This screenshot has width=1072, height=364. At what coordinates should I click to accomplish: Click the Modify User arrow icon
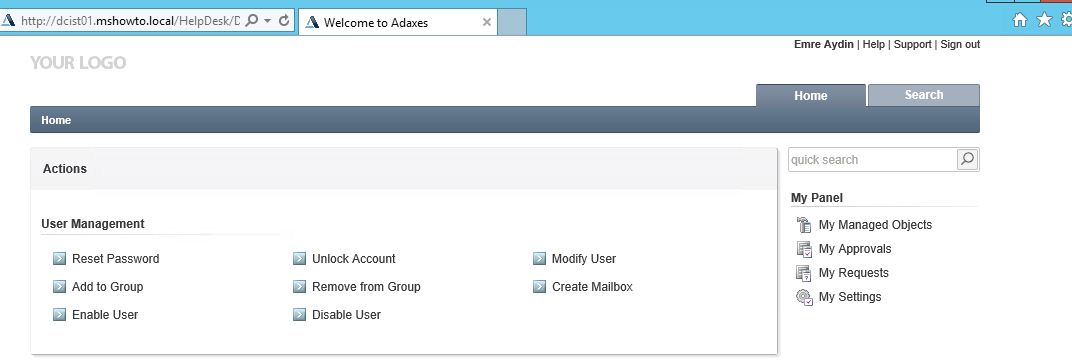[x=539, y=259]
